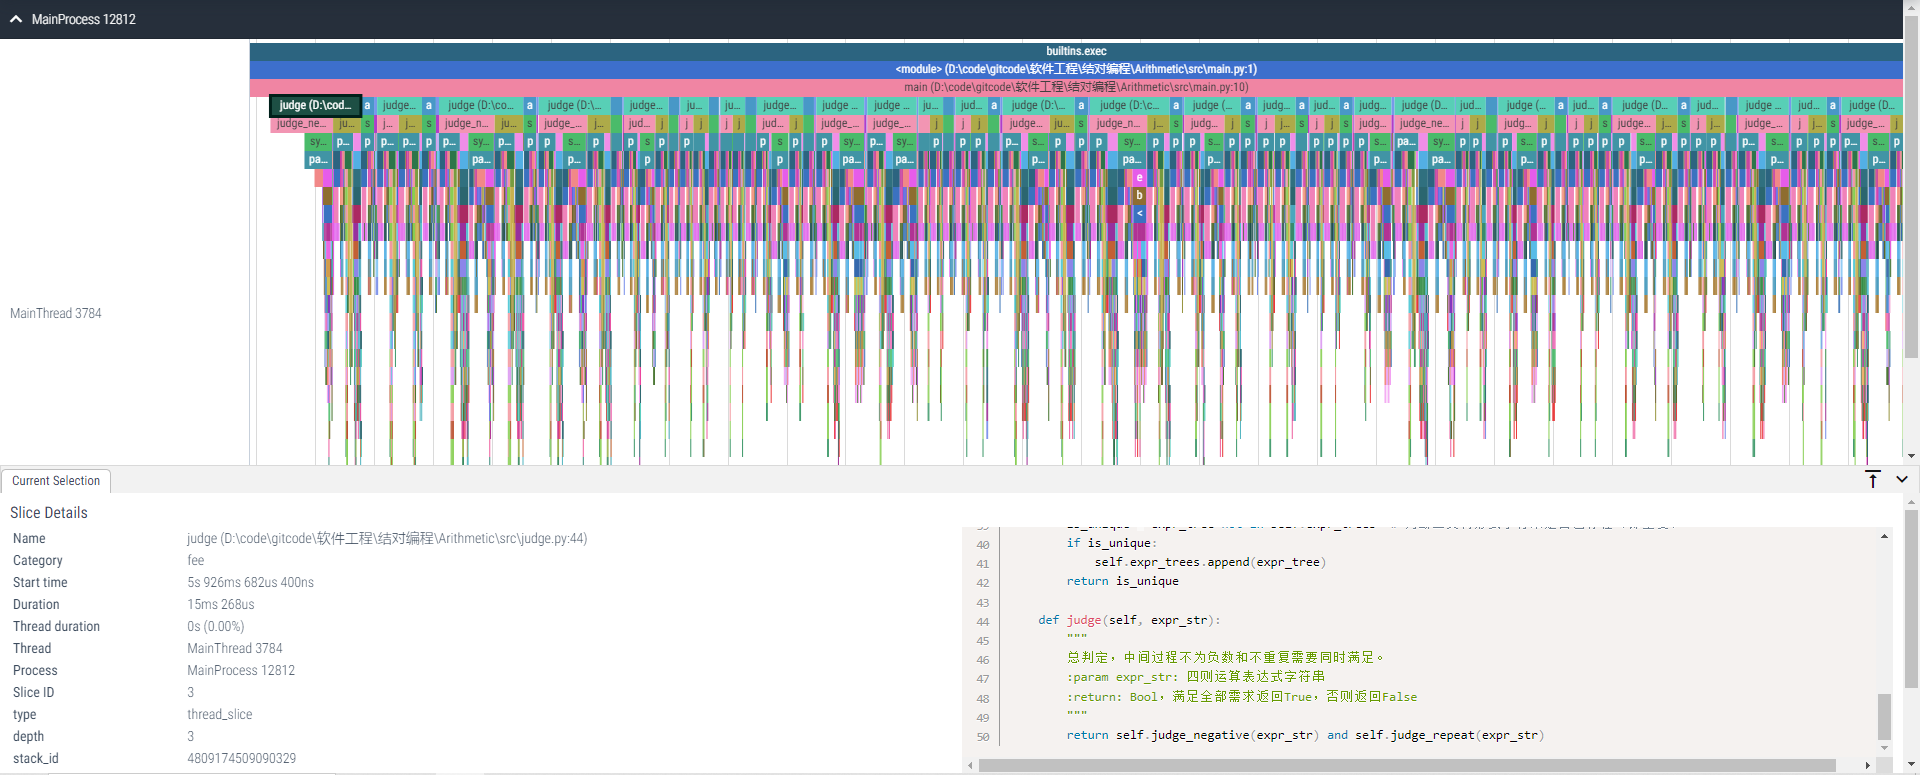Click the code viewer scroll-right arrow
1920x775 pixels.
click(x=1867, y=766)
